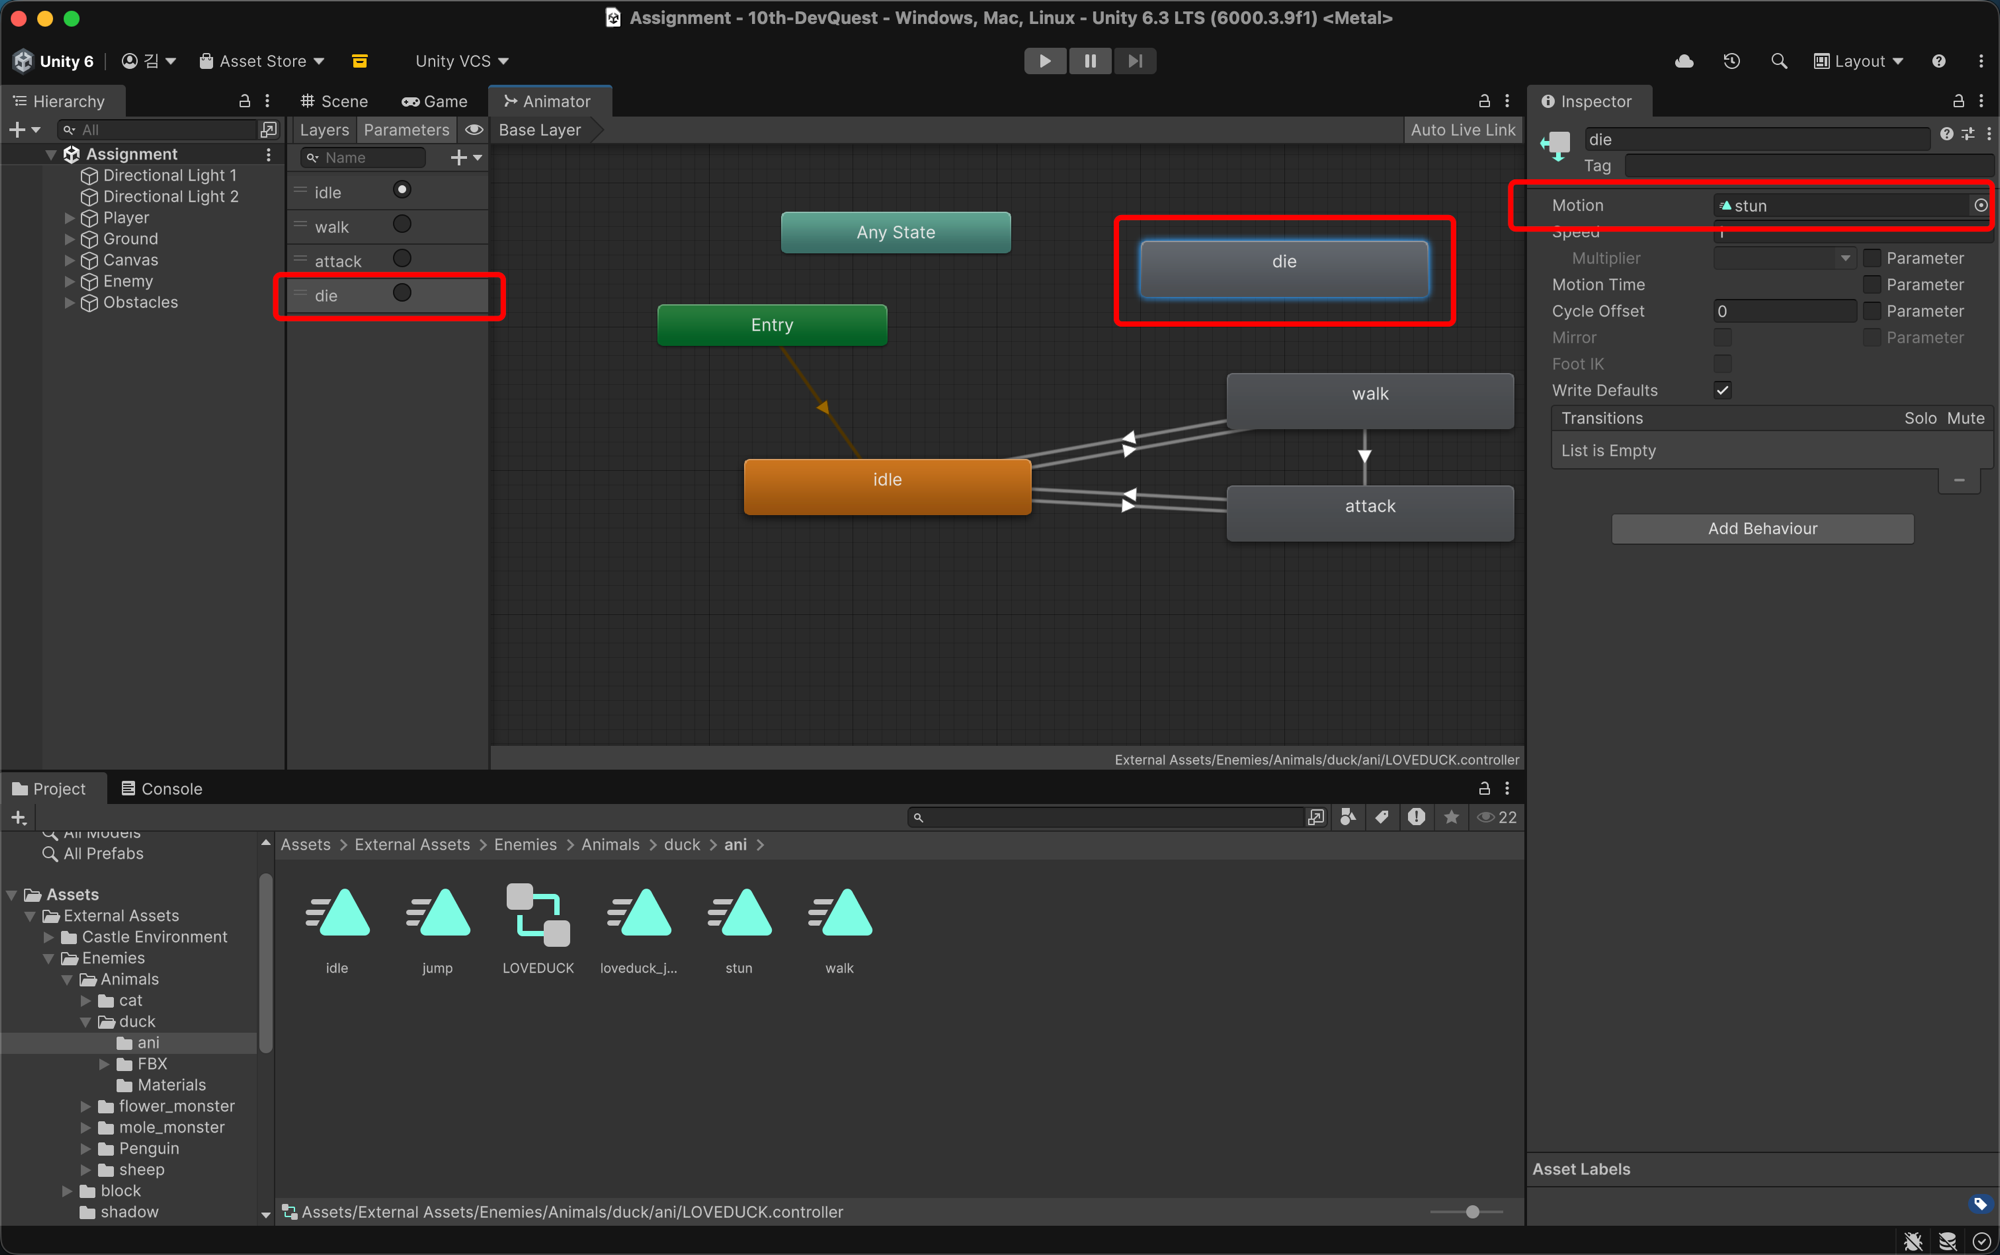The height and width of the screenshot is (1255, 2000).
Task: Expand the Player object in Hierarchy
Action: (x=69, y=217)
